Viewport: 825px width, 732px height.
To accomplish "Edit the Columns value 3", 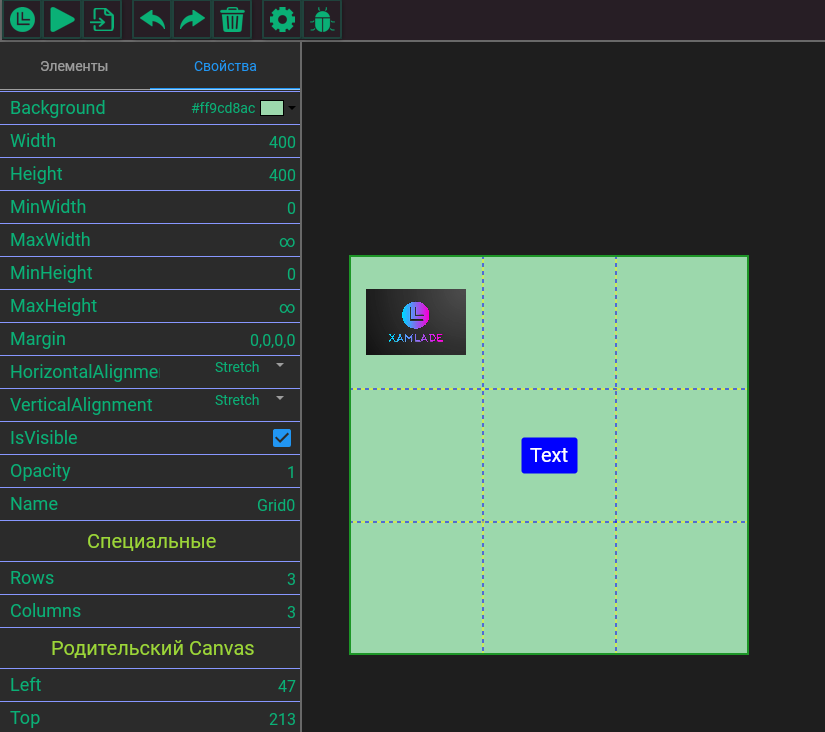I will [291, 613].
